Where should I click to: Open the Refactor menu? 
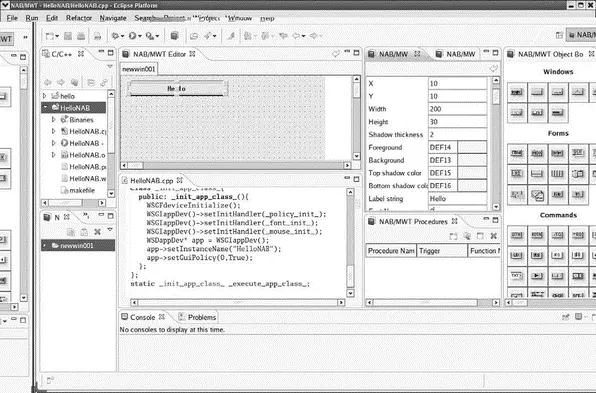[79, 18]
